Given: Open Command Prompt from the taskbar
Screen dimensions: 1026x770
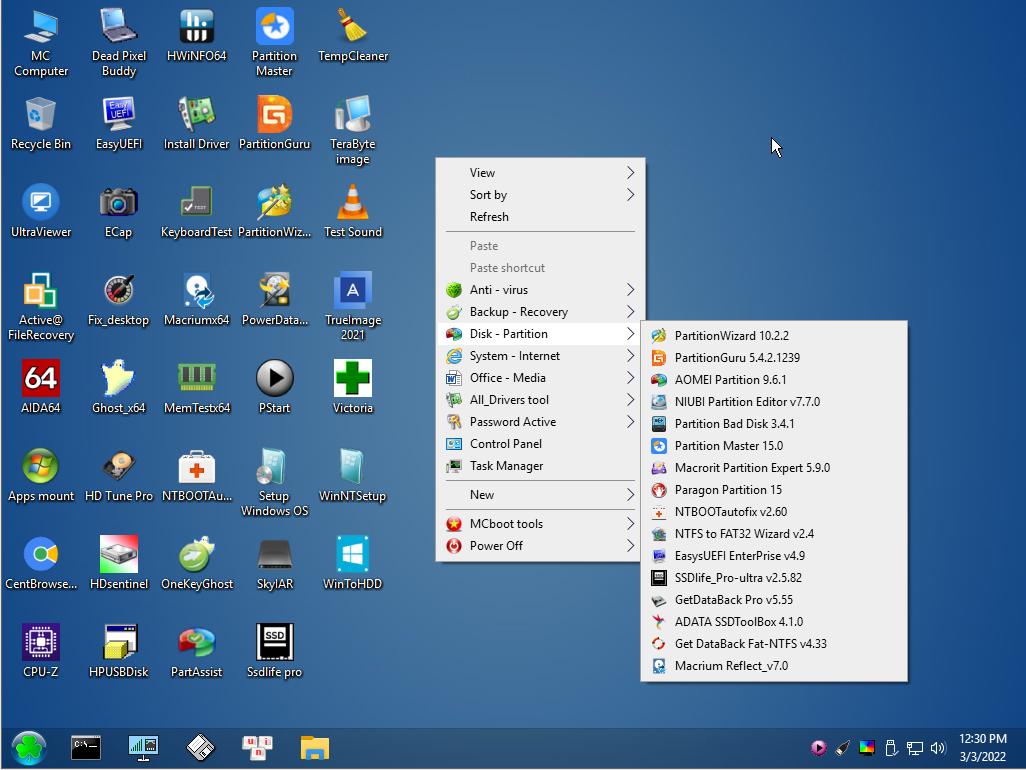Looking at the screenshot, I should coord(87,746).
